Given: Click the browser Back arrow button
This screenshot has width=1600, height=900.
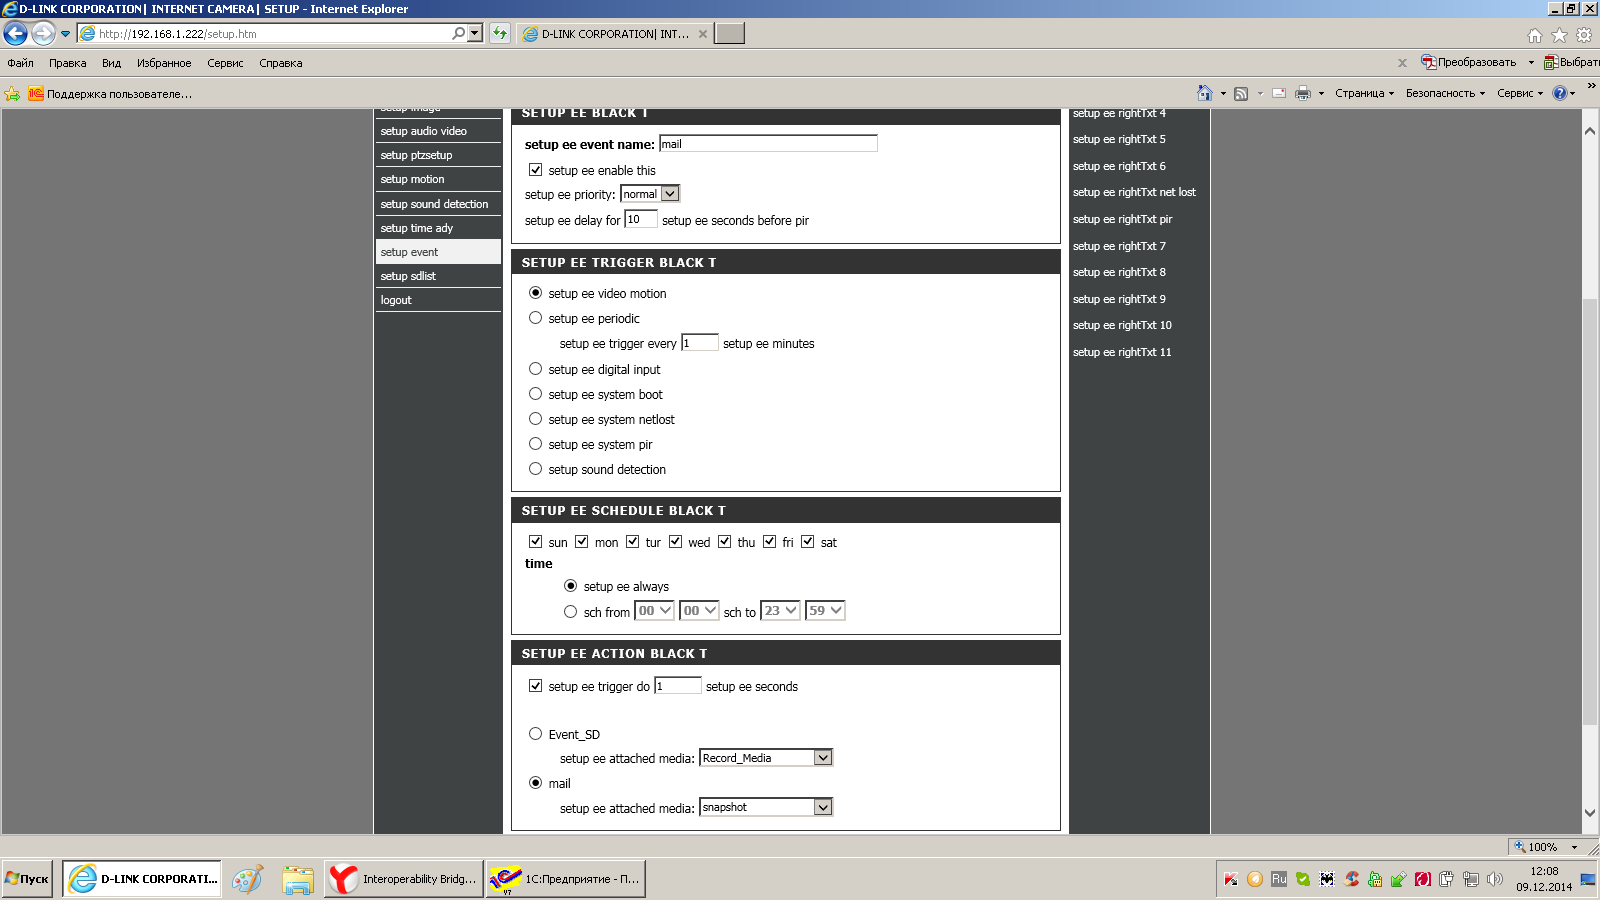Looking at the screenshot, I should [16, 33].
